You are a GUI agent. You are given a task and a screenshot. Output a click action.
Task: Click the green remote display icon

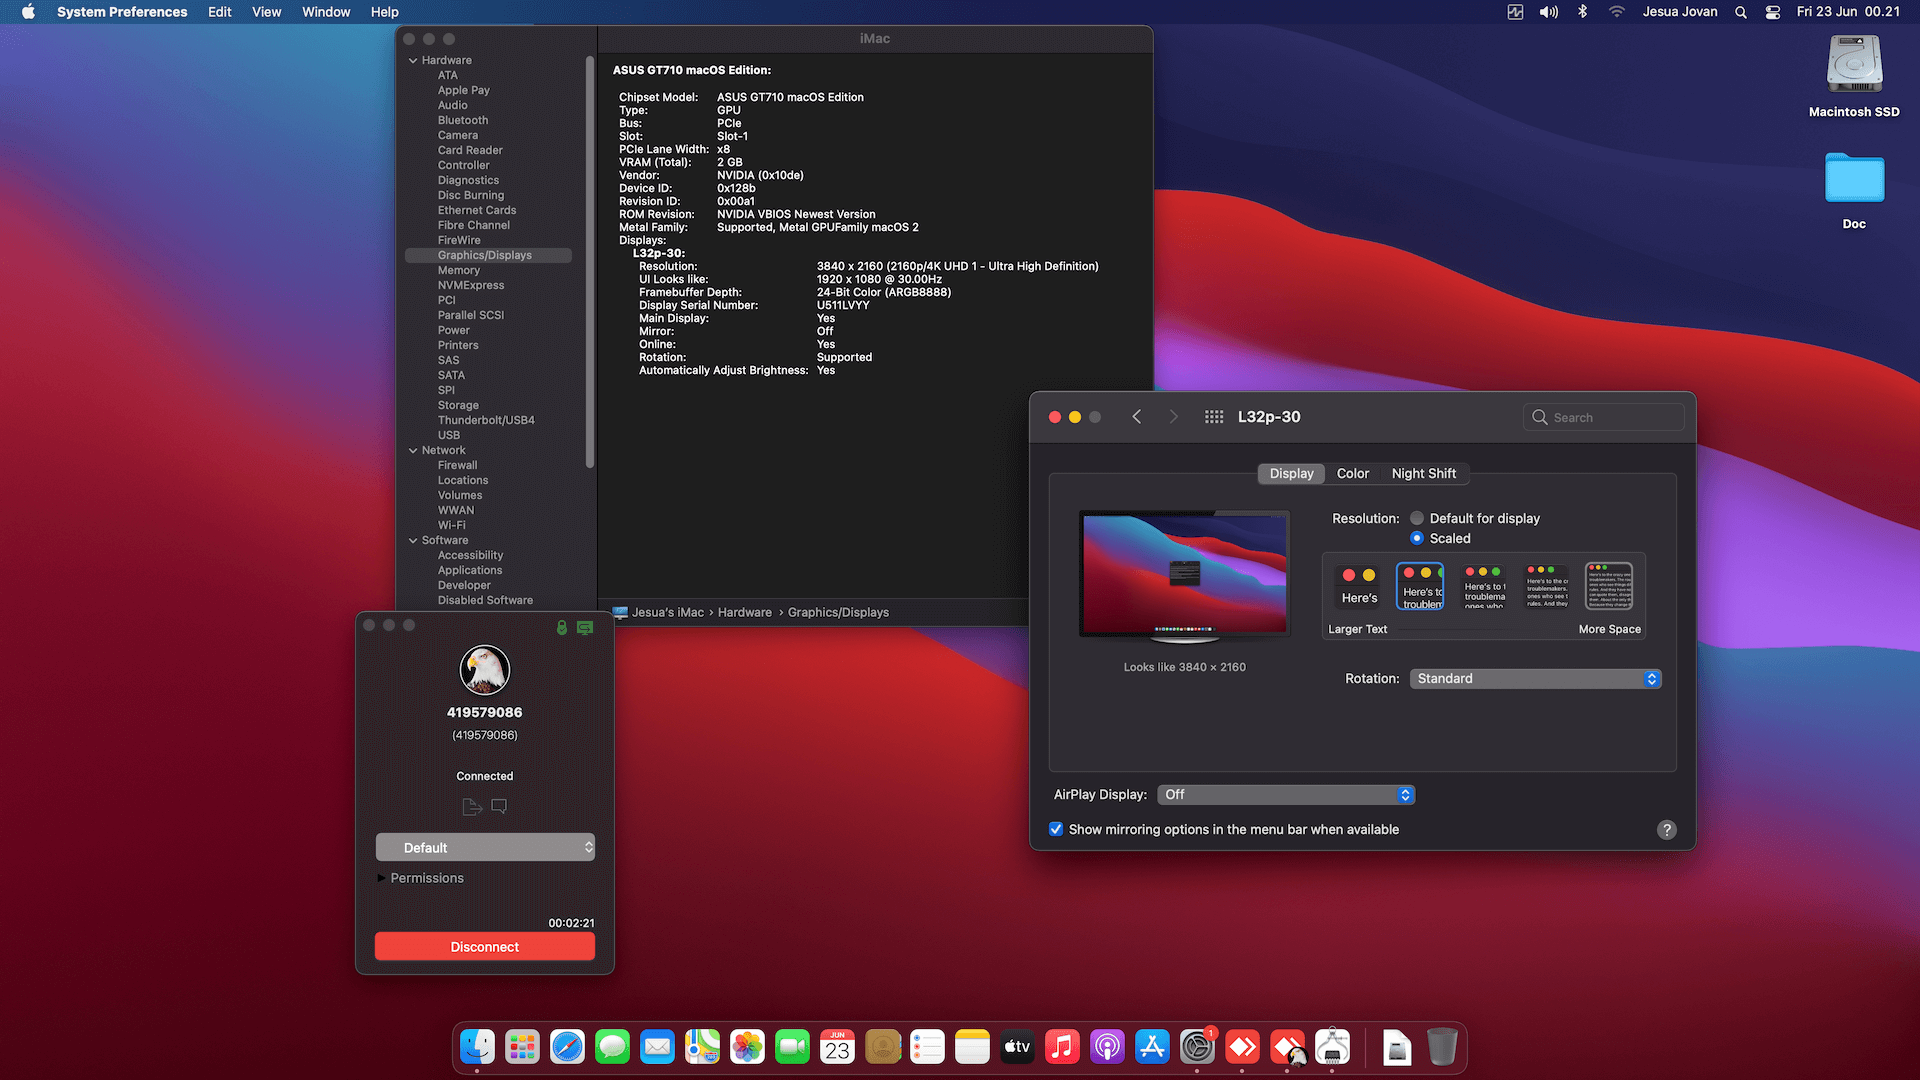tap(585, 625)
